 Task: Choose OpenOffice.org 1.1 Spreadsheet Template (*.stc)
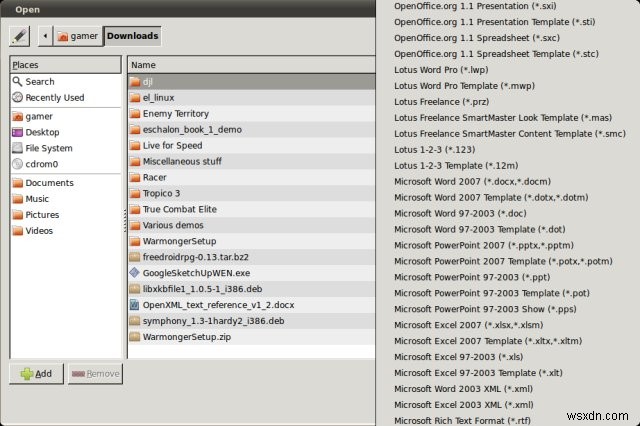tap(496, 54)
